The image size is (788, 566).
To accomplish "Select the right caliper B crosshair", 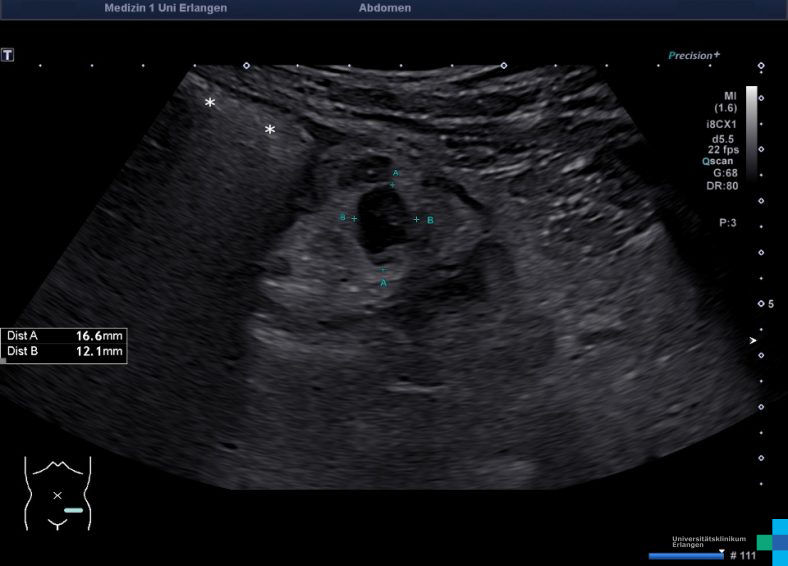I will click(x=417, y=219).
